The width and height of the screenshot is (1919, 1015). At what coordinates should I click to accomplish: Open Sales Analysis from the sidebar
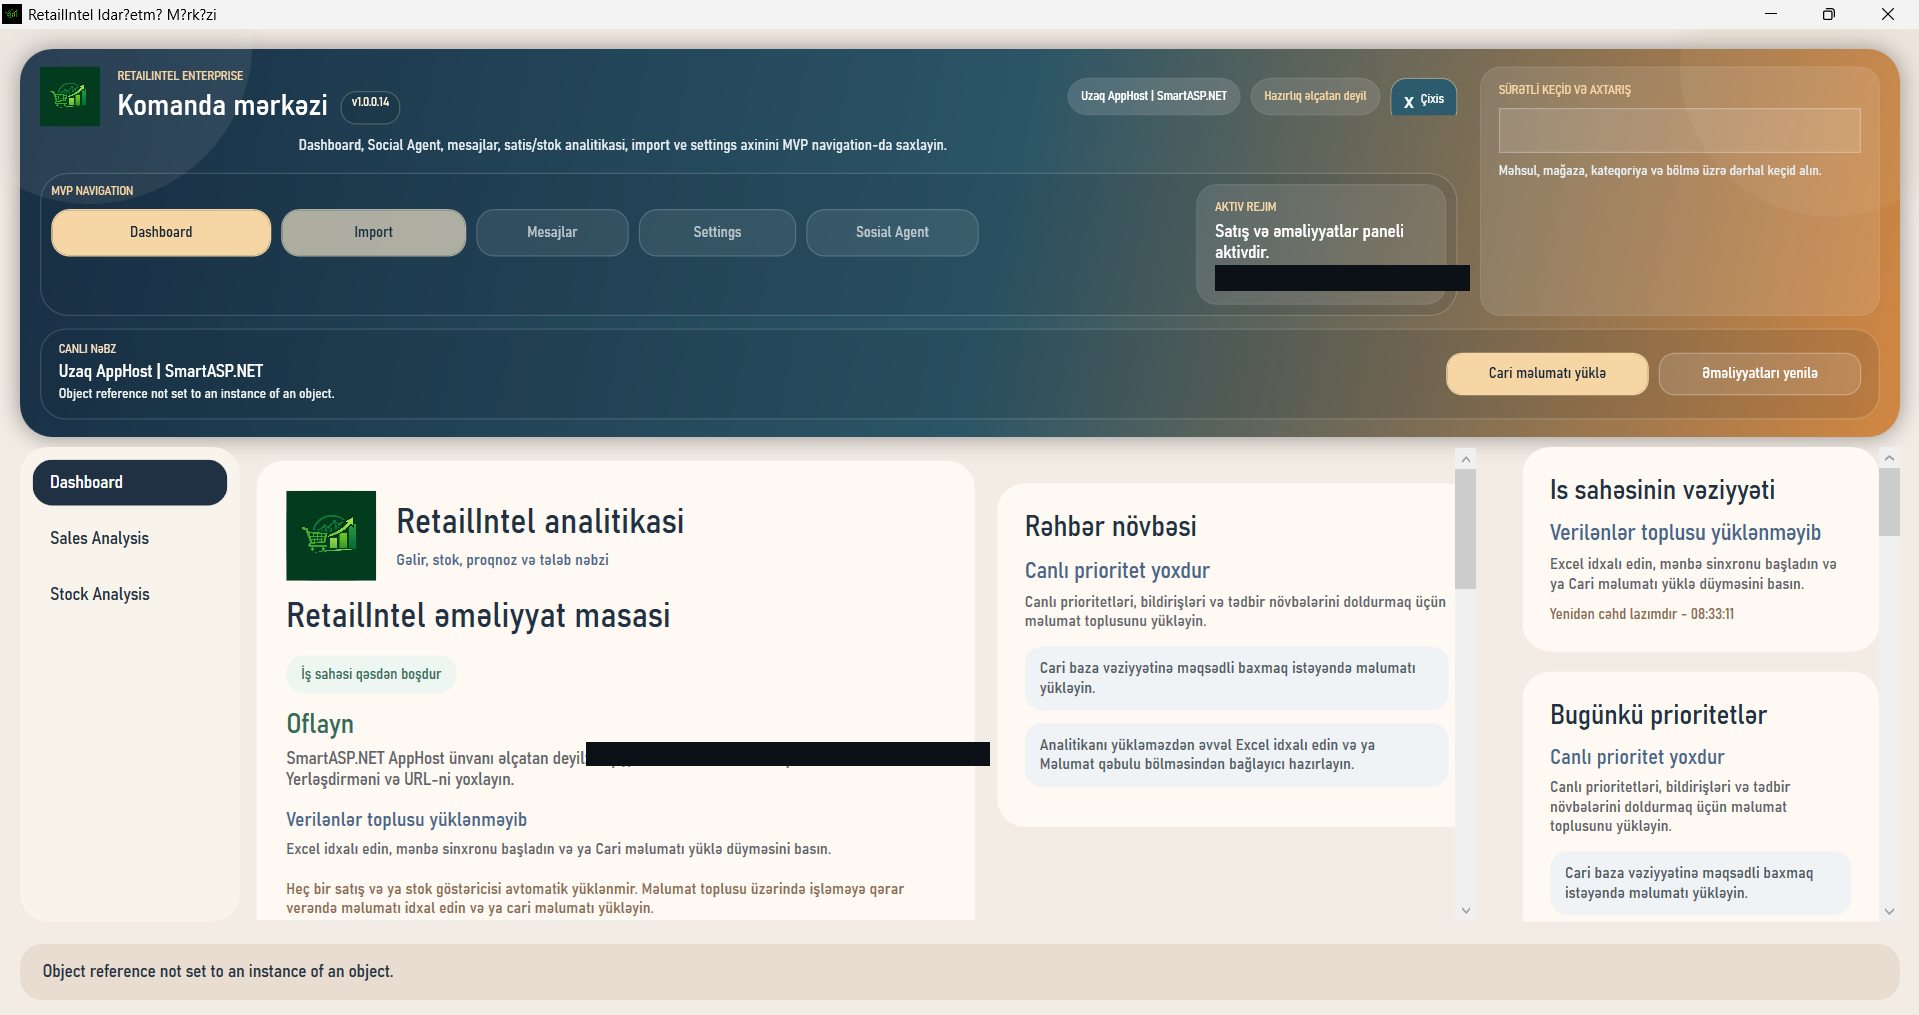pos(130,538)
